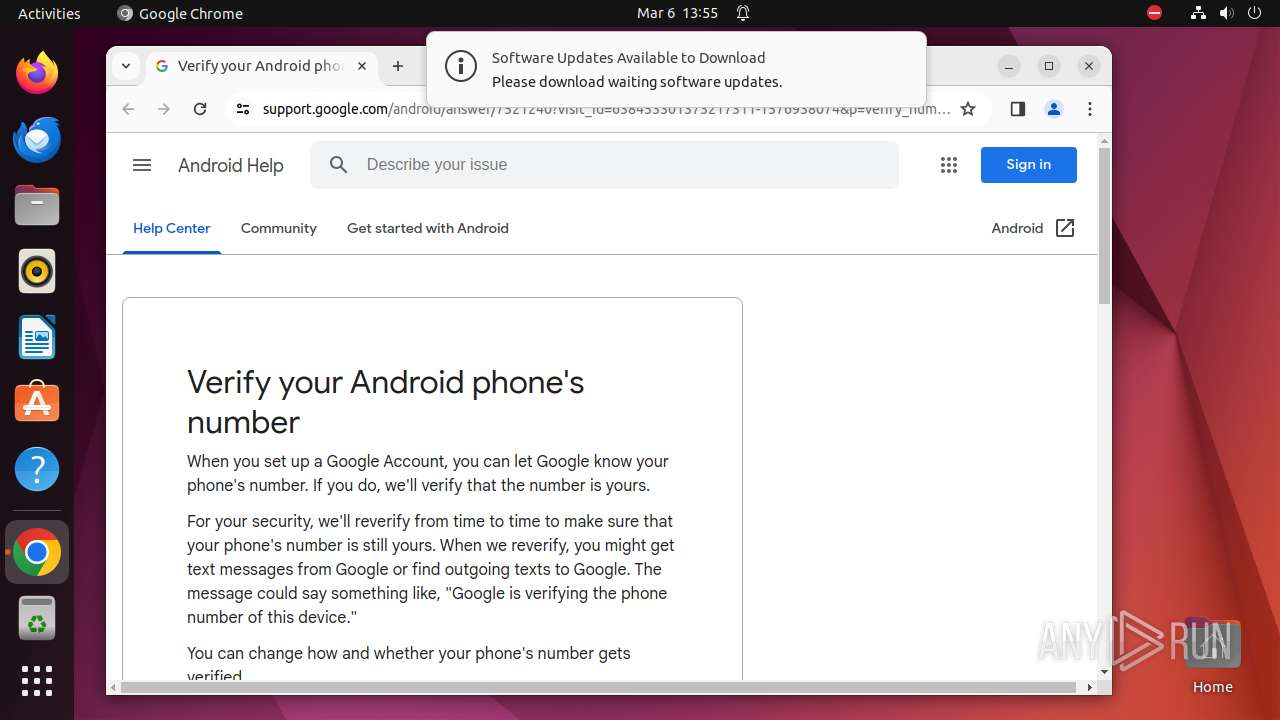Open the power indicator in top bar
This screenshot has width=1280, height=720.
[1254, 13]
